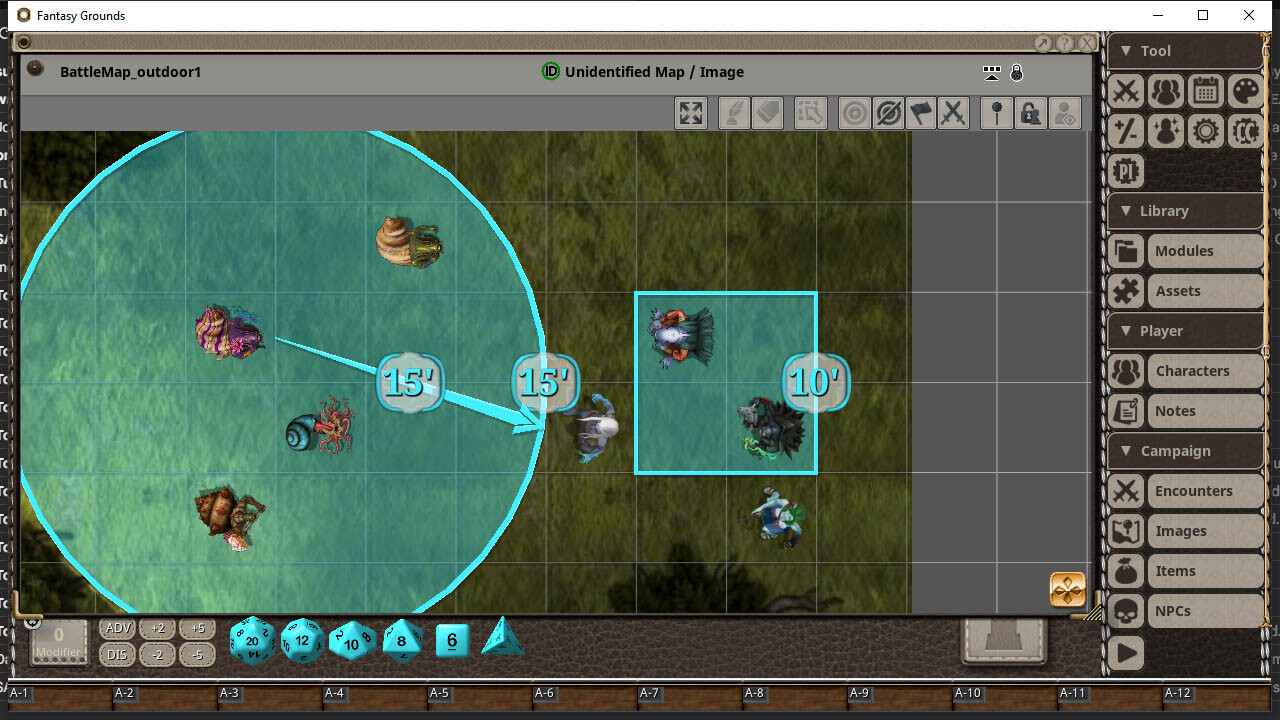Open the PI gear tool
1280x720 pixels.
[1126, 171]
